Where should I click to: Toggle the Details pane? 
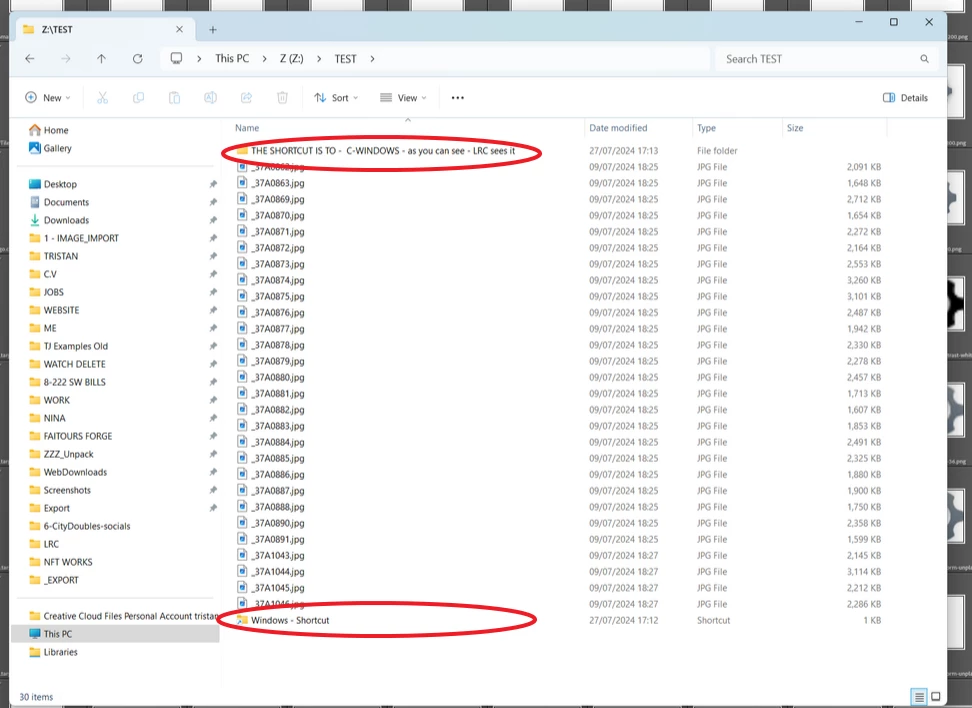click(x=905, y=97)
